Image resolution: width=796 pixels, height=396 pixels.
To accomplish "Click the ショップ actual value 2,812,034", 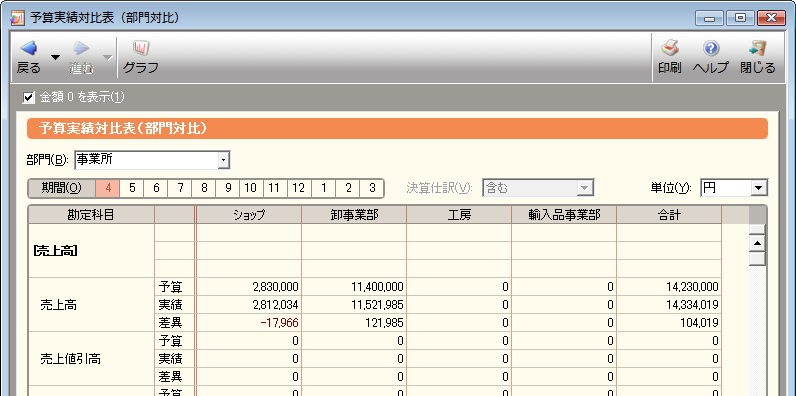I will pos(275,305).
